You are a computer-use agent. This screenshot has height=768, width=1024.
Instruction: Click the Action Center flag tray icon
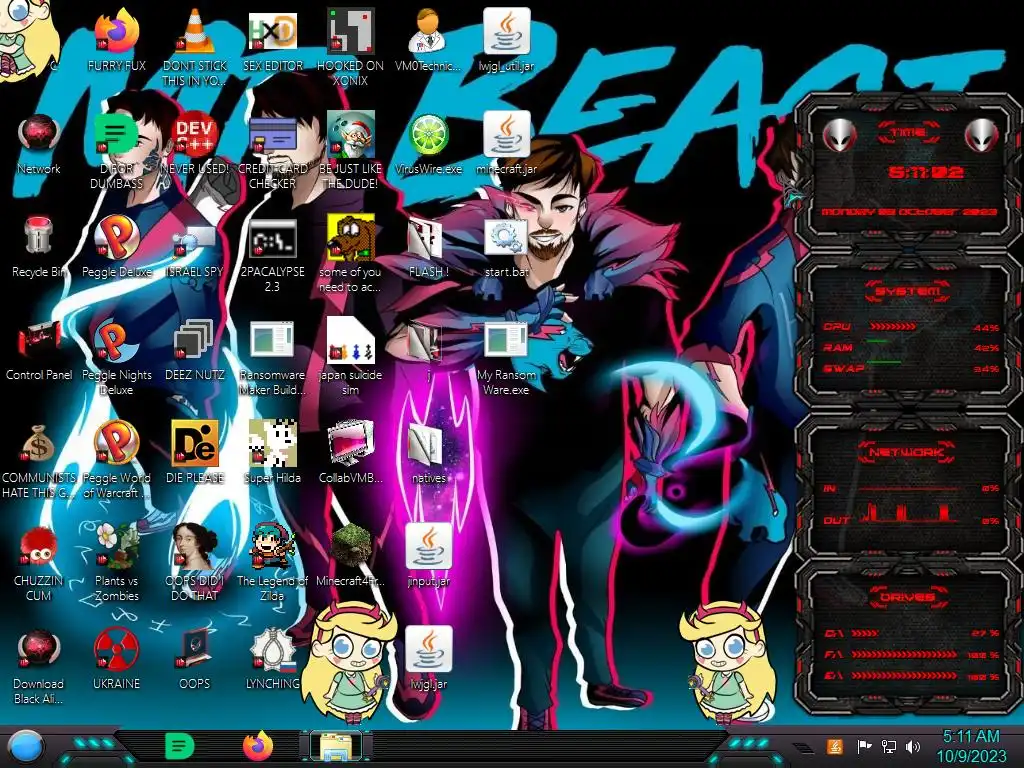(x=864, y=746)
